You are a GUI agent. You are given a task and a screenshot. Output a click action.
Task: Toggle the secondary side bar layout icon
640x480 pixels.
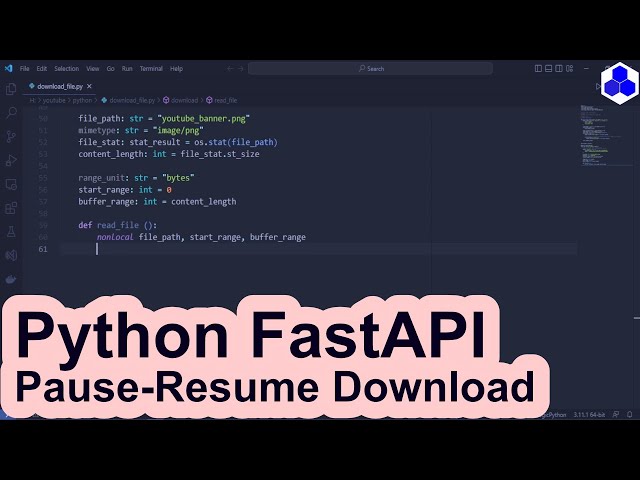(559, 69)
